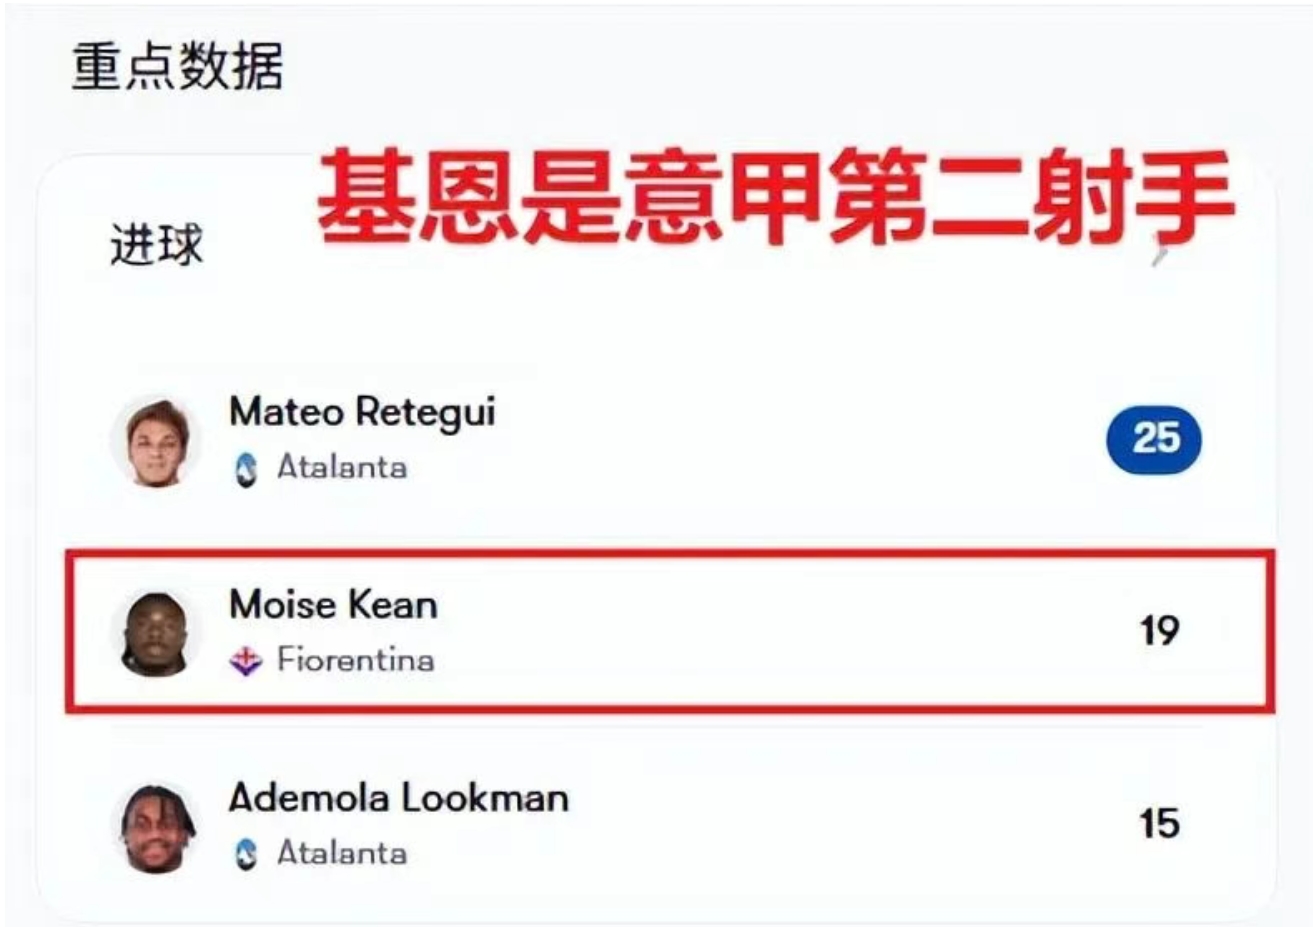The height and width of the screenshot is (927, 1313).
Task: Click Moise Kean's player avatar
Action: point(155,632)
